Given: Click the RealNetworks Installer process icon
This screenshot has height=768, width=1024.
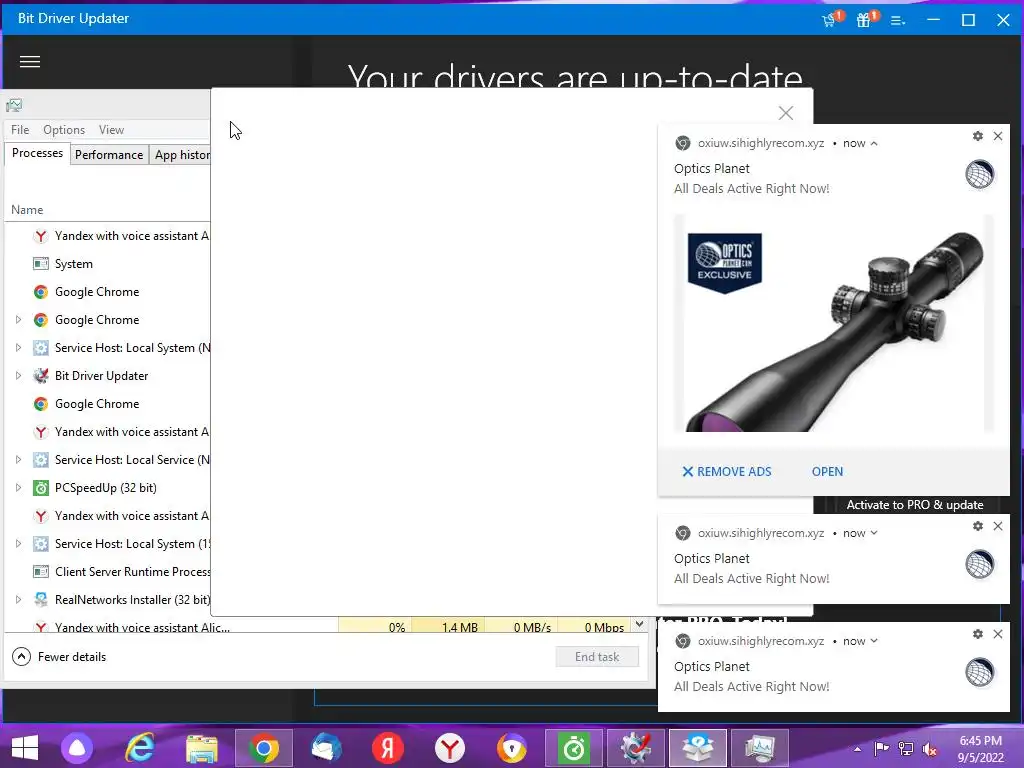Looking at the screenshot, I should tap(40, 600).
